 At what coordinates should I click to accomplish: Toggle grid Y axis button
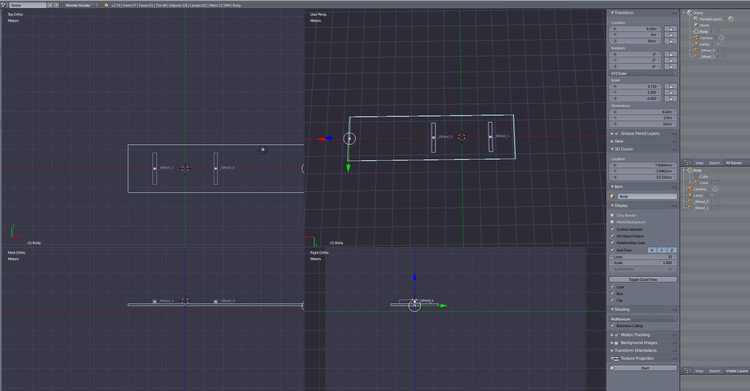pyautogui.click(x=662, y=250)
